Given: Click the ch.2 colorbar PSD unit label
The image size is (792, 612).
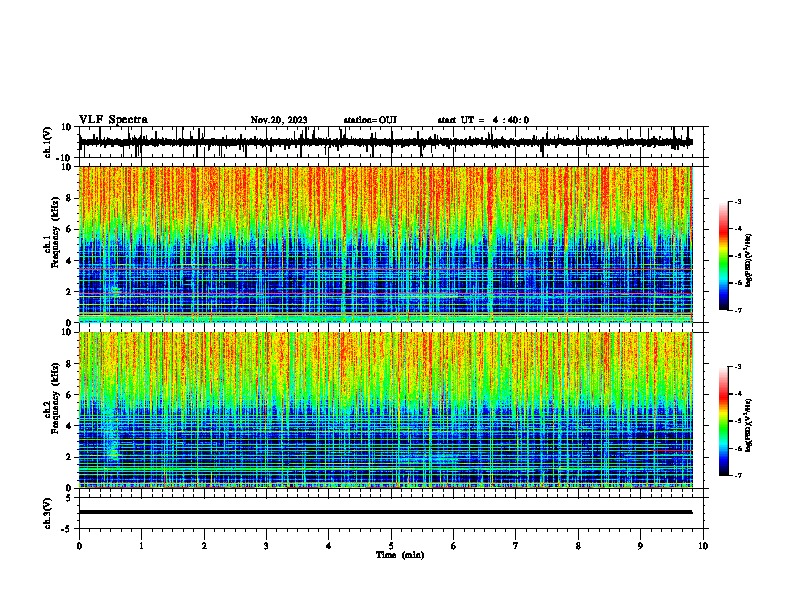Looking at the screenshot, I should click(749, 425).
